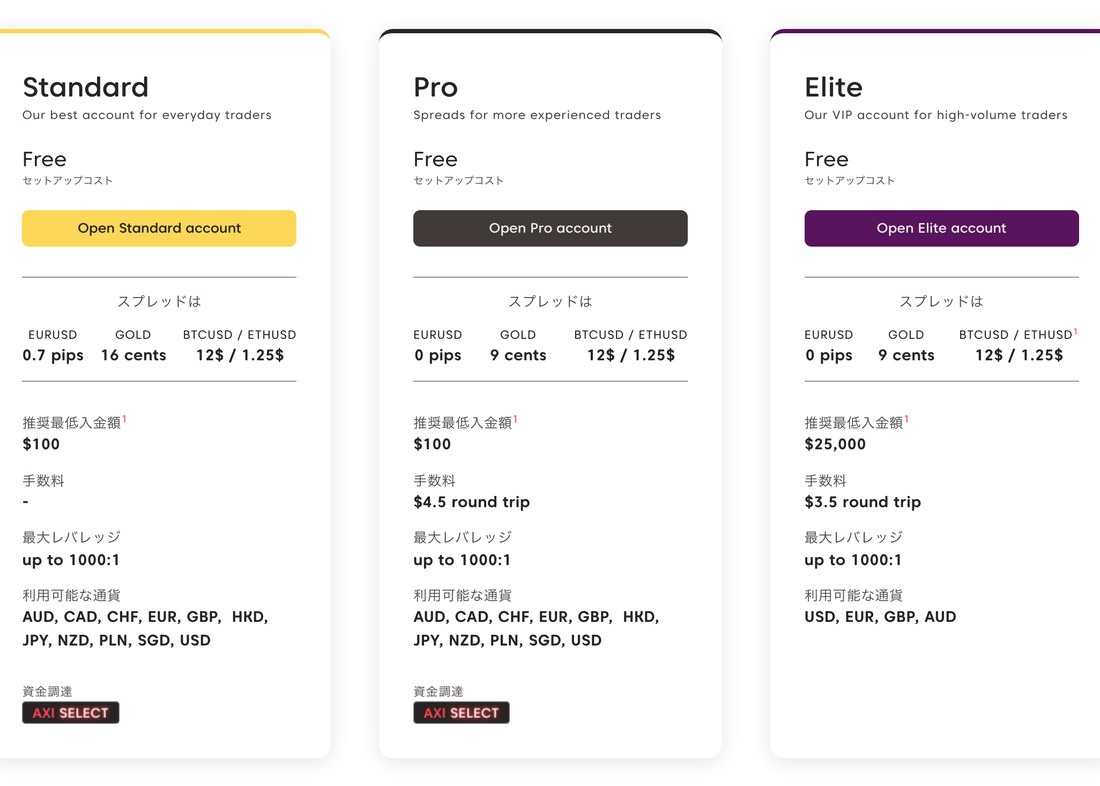
Task: Click the Open Pro account button
Action: click(550, 228)
